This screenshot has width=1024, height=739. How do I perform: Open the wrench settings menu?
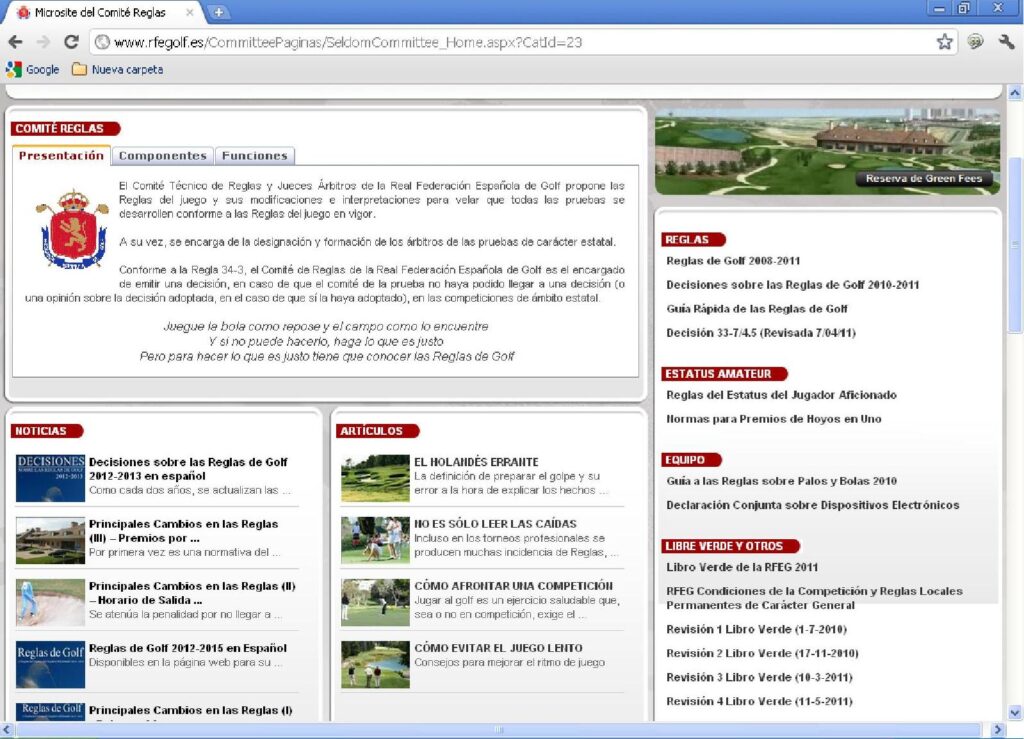[1006, 42]
